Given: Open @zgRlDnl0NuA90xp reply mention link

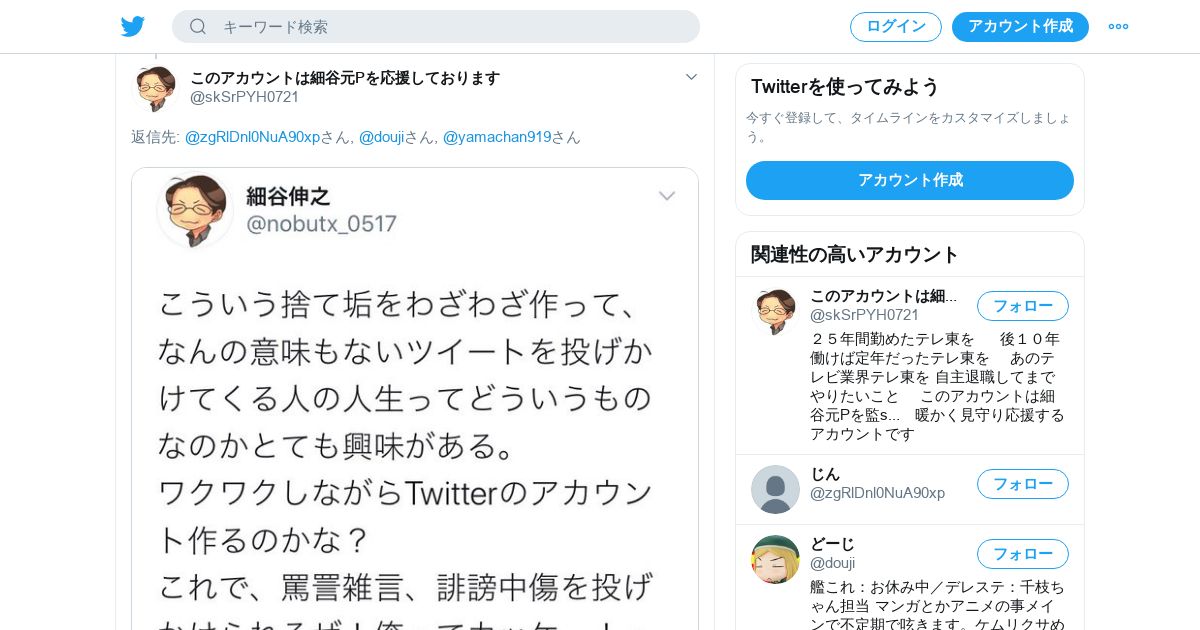Looking at the screenshot, I should click(252, 137).
